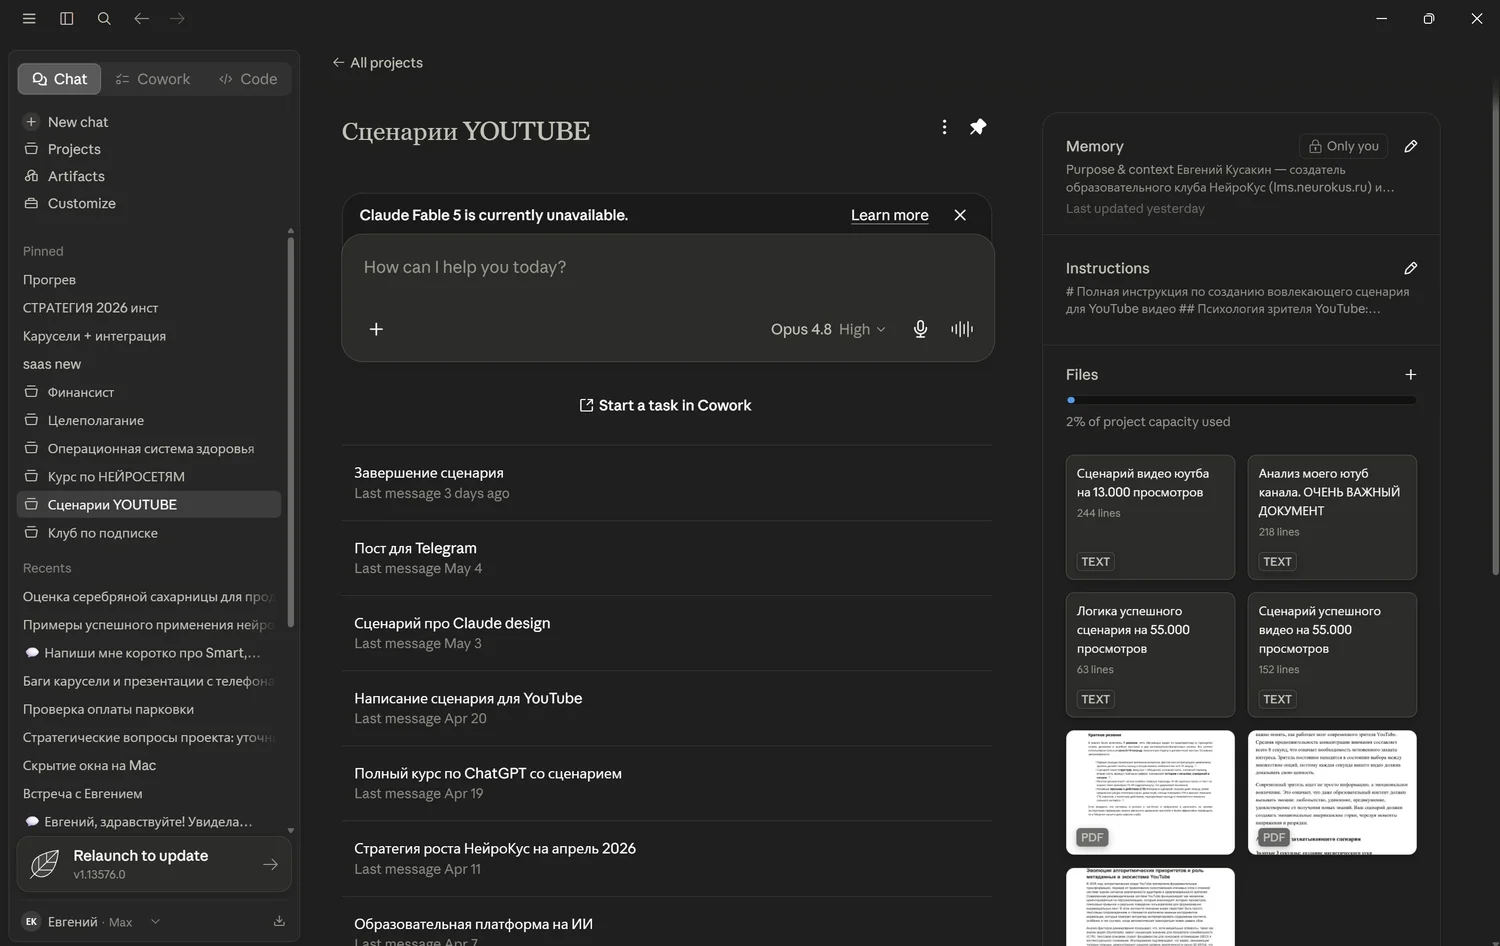
Task: Edit project Instructions pencil icon
Action: (x=1410, y=268)
